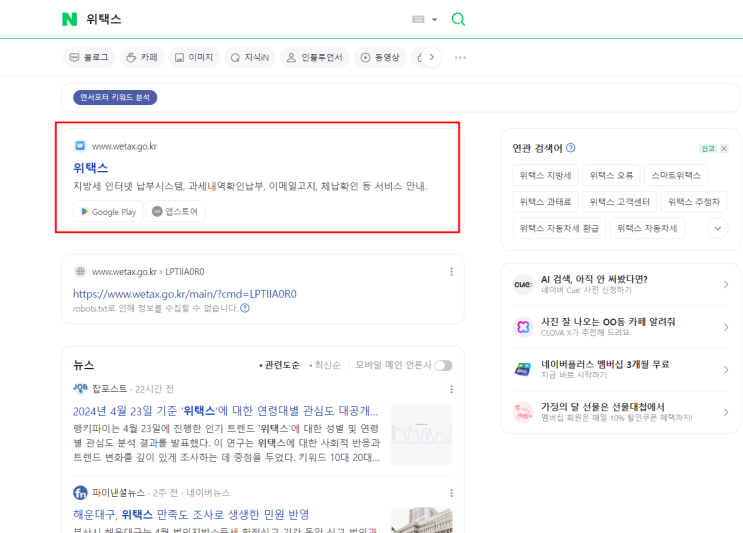This screenshot has height=533, width=743.
Task: Click the green Naver N logo
Action: (69, 19)
